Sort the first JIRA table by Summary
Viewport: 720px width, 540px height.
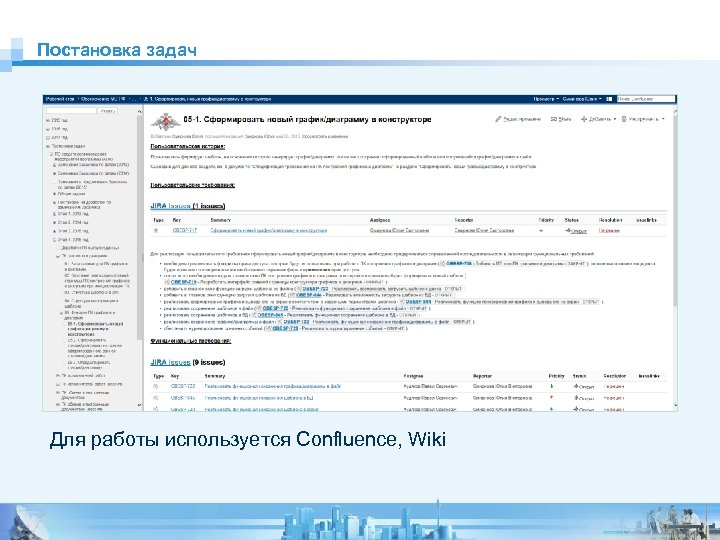click(221, 220)
